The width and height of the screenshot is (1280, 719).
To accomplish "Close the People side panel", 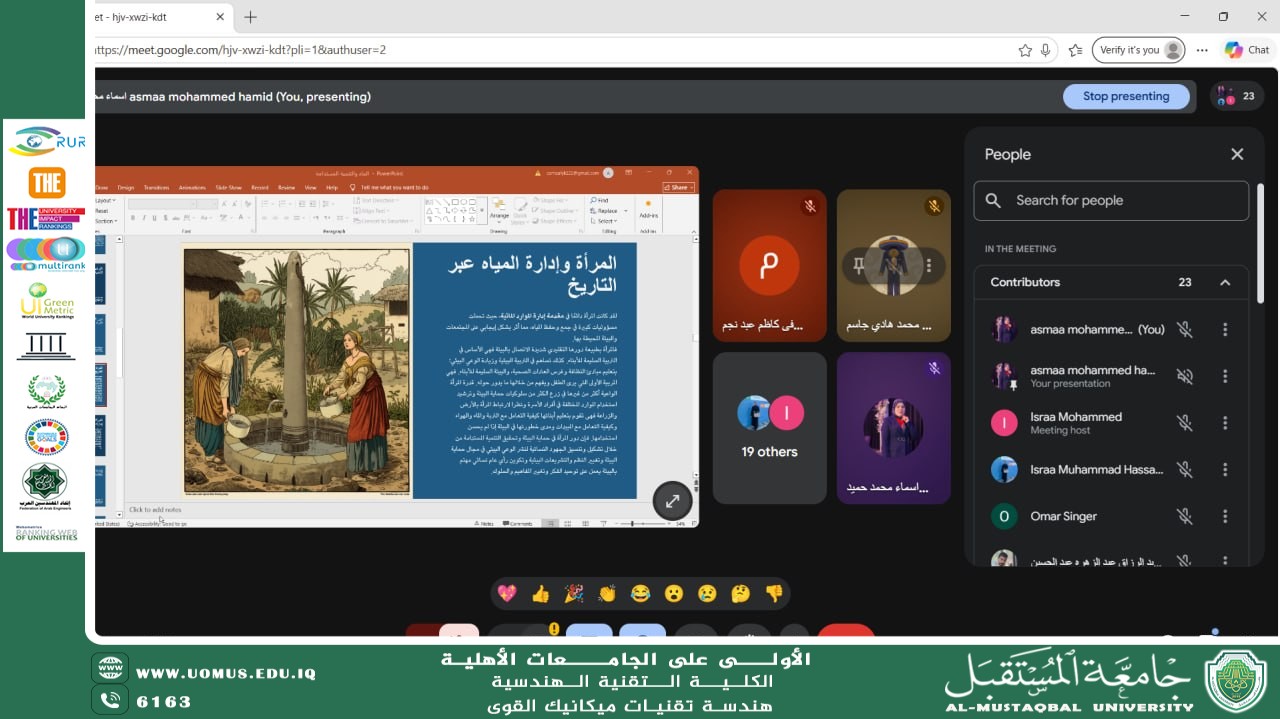I will click(x=1237, y=154).
